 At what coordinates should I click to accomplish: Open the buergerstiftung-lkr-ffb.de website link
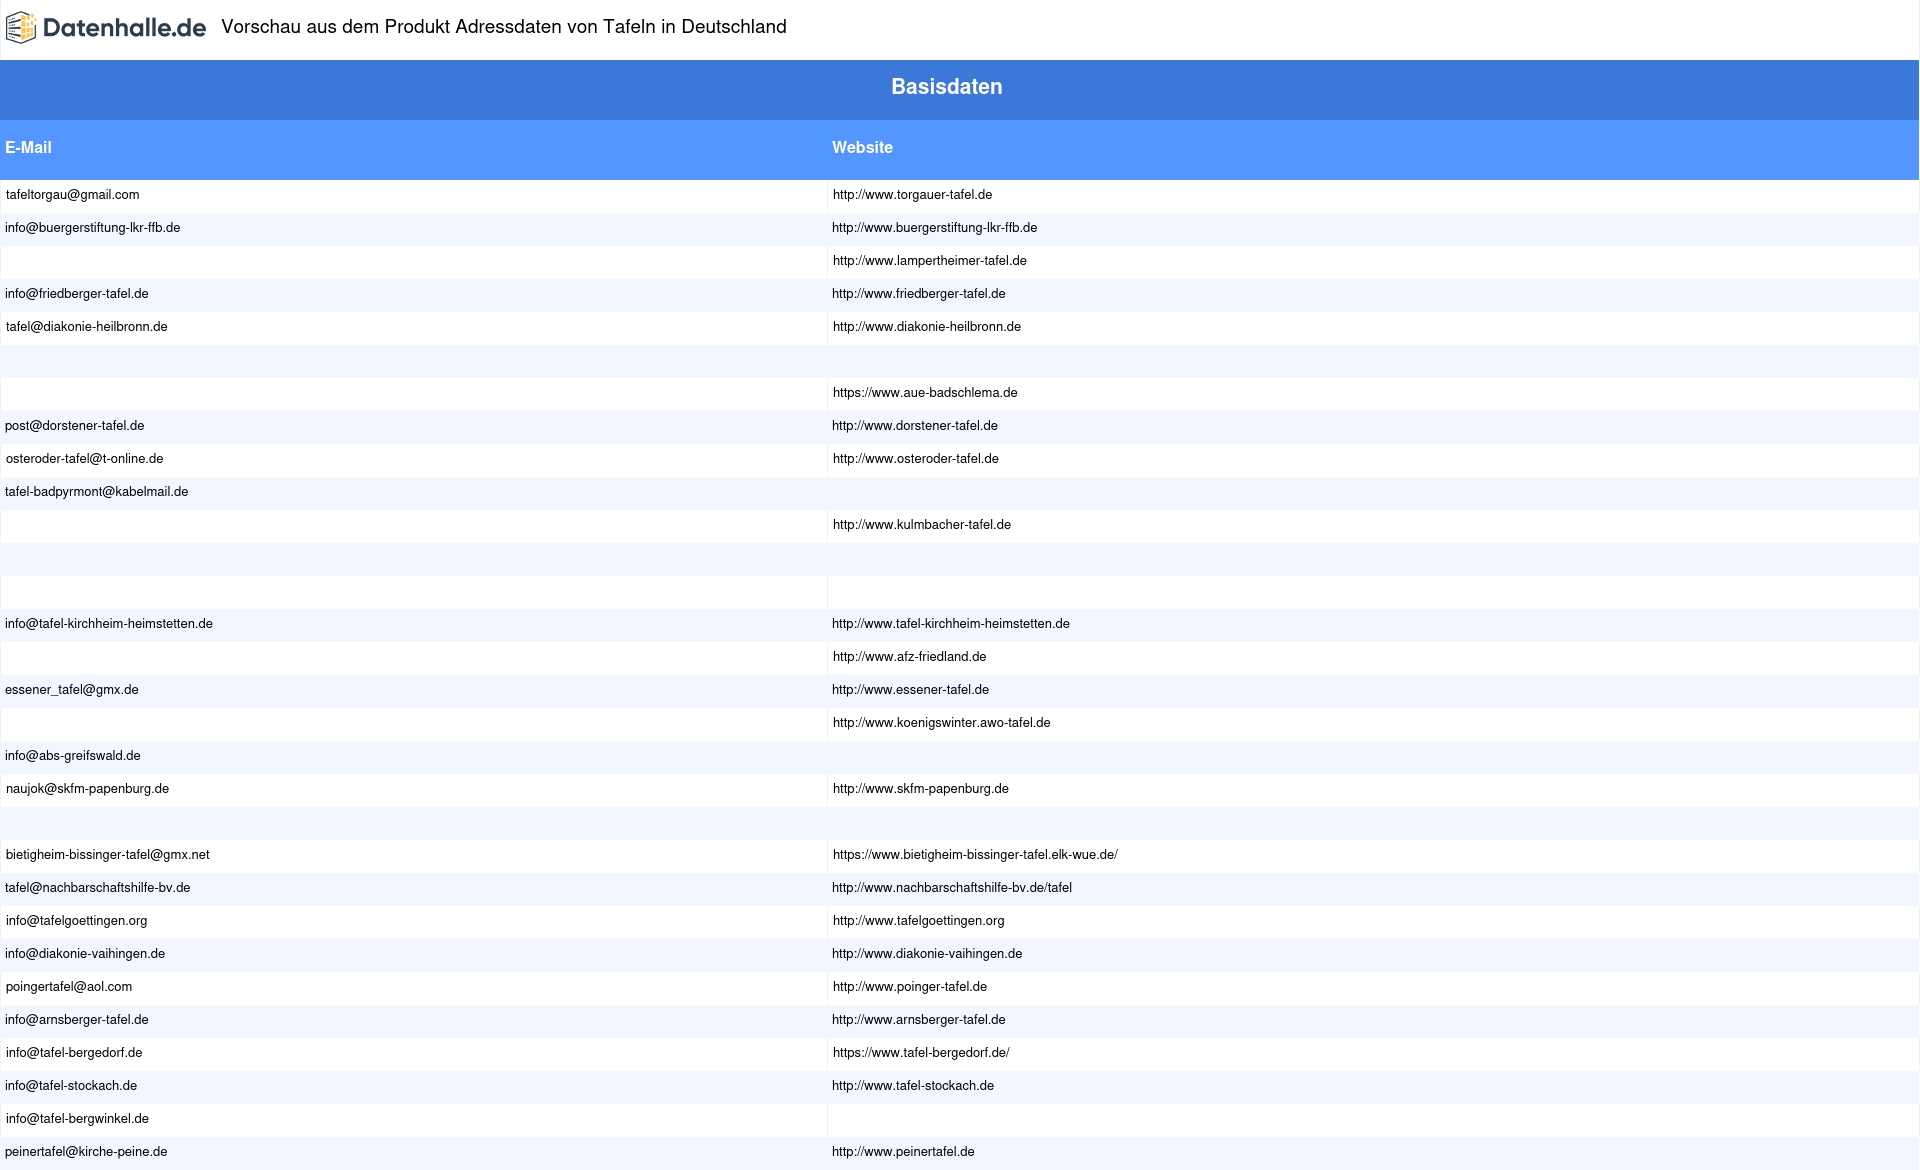click(x=934, y=228)
